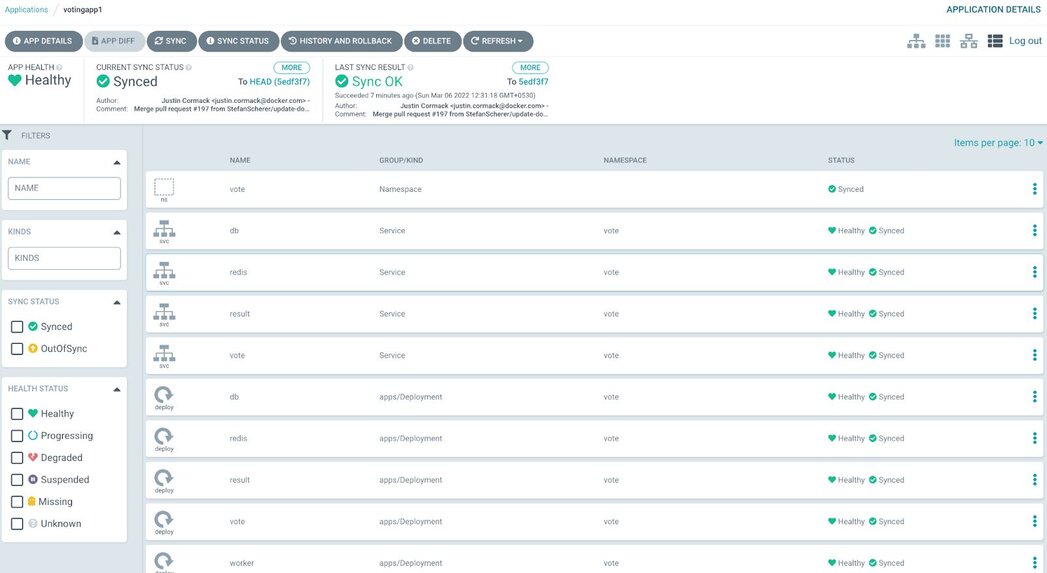Collapse the HEALTH STATUS filter section
Screen dimensions: 1047x573
117,389
